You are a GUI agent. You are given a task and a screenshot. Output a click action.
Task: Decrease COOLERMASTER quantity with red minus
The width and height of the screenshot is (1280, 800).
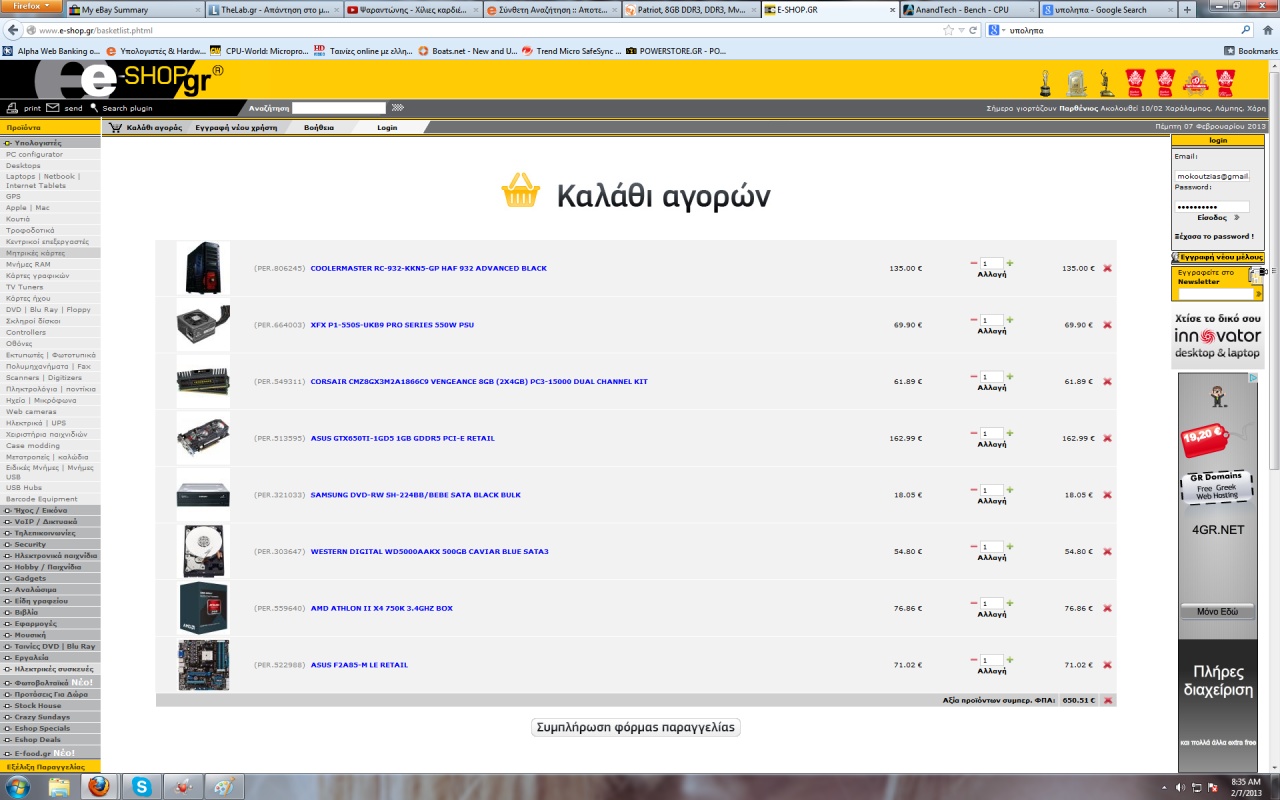point(974,263)
